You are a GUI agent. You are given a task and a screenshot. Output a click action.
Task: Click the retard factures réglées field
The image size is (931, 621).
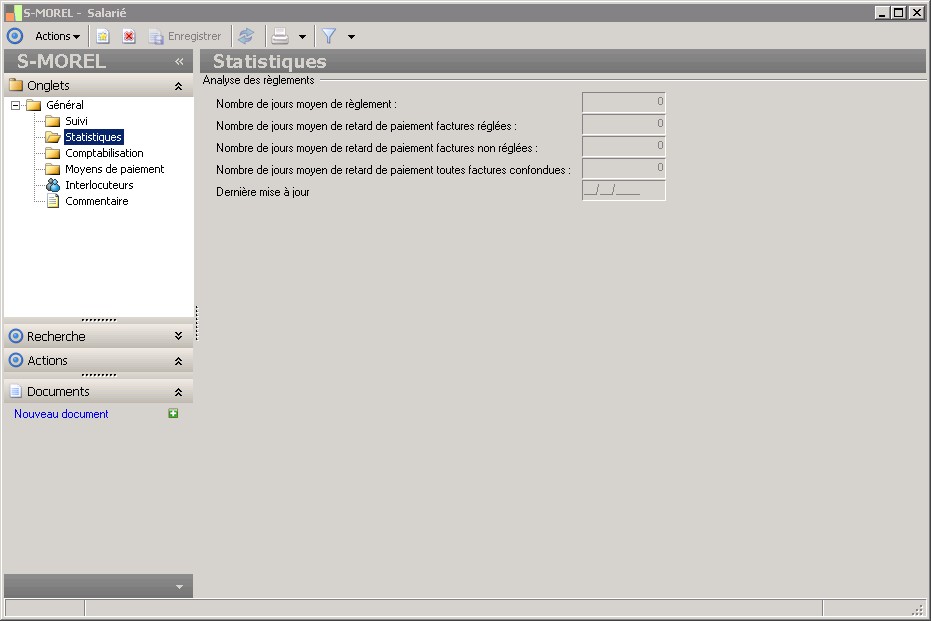pos(623,124)
